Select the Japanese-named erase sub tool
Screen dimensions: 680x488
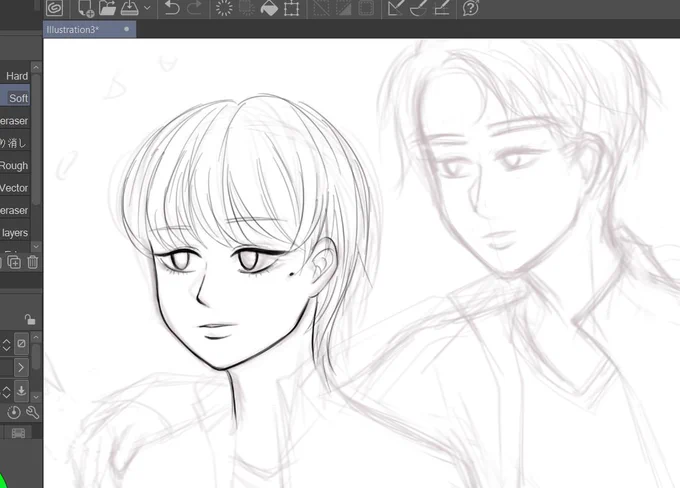coord(15,143)
